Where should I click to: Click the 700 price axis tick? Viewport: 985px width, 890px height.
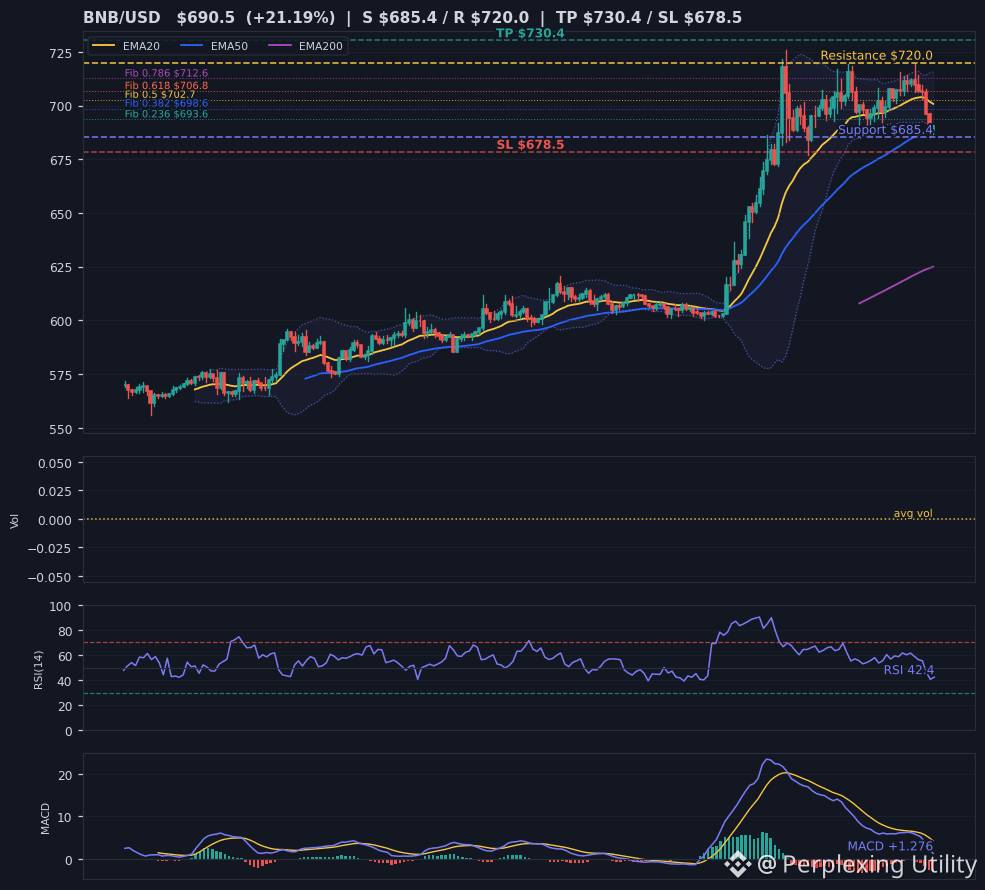pyautogui.click(x=61, y=107)
